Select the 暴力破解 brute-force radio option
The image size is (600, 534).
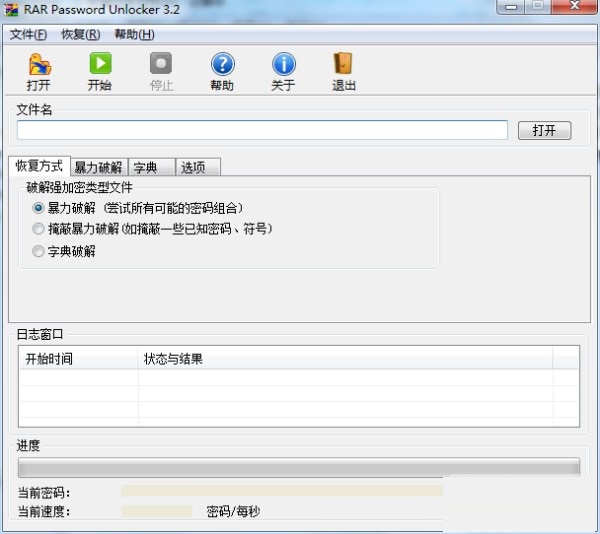[x=39, y=208]
